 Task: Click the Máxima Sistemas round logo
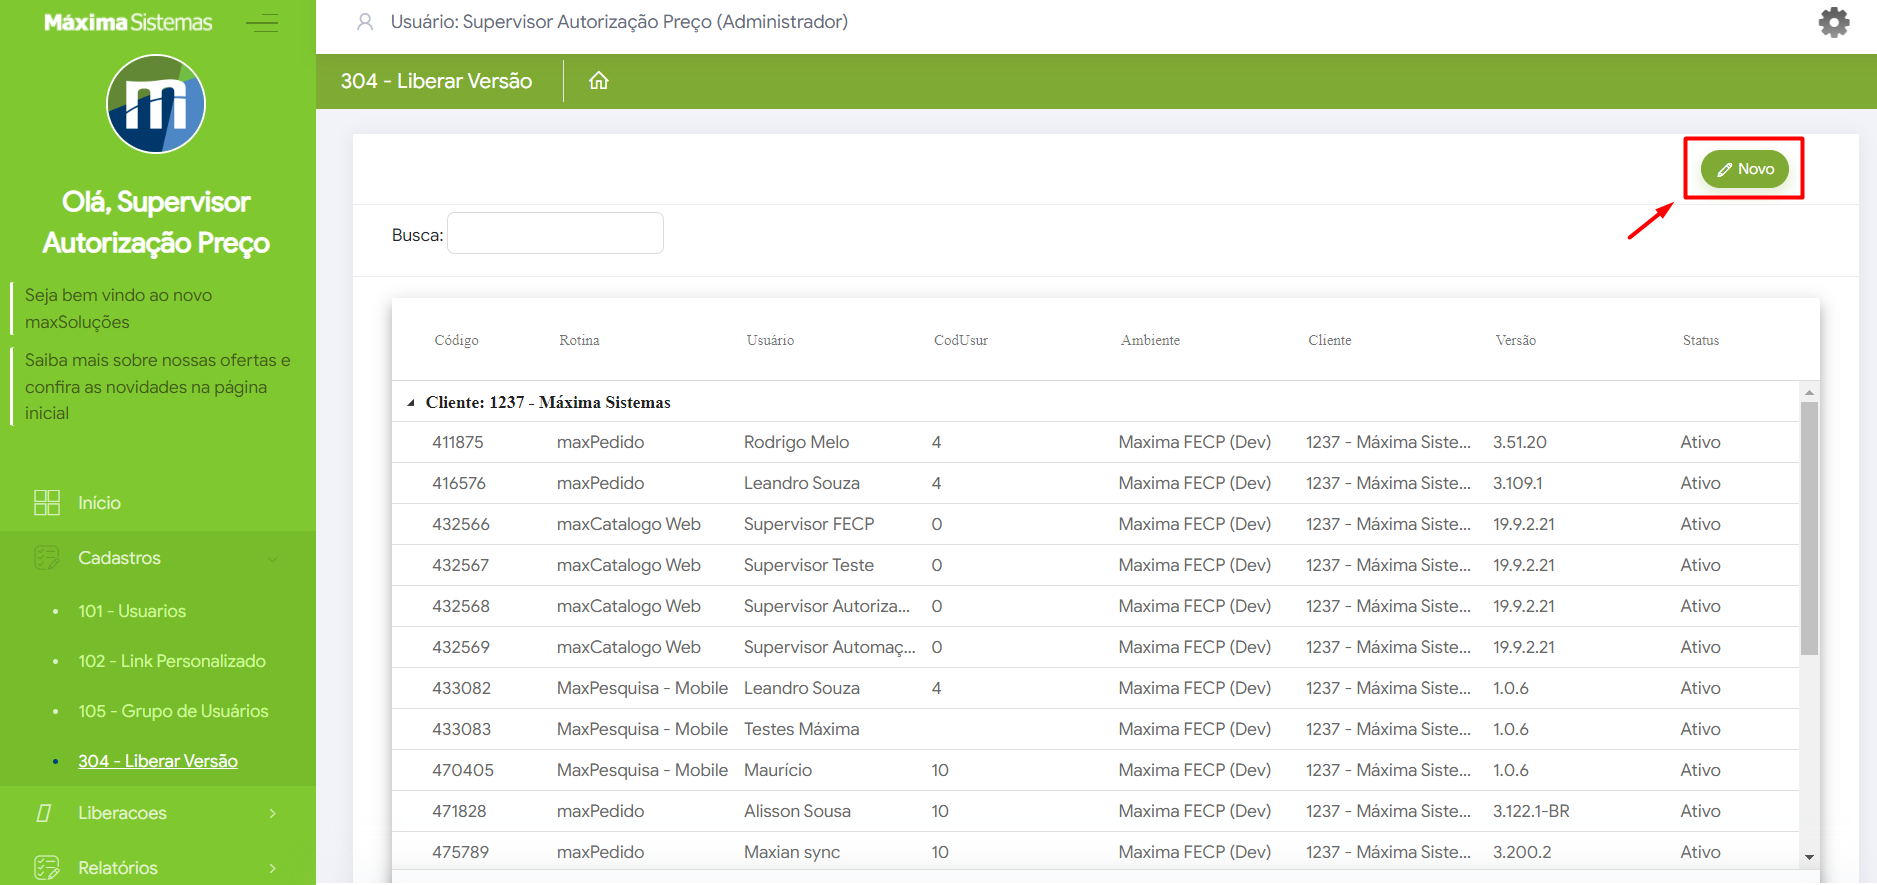pos(156,104)
